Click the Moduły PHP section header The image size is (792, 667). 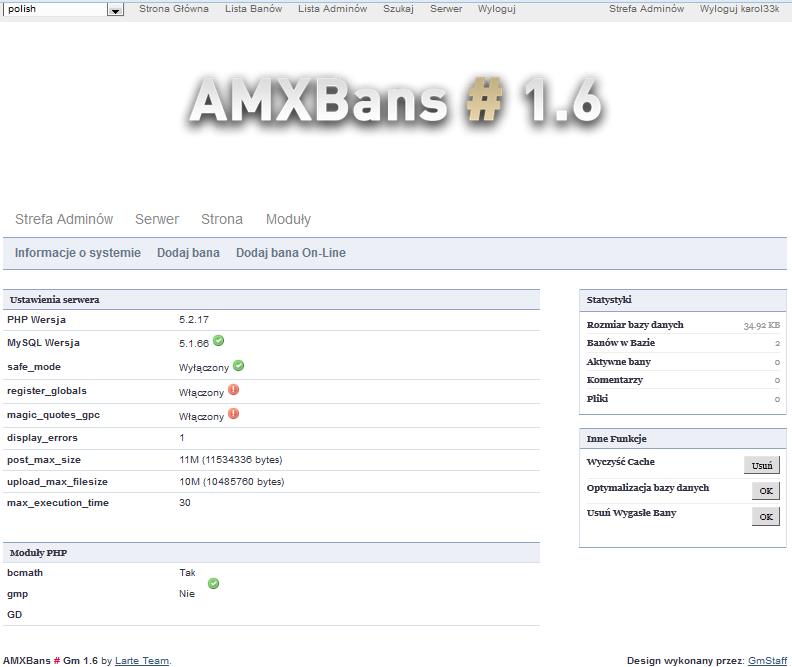pos(38,553)
